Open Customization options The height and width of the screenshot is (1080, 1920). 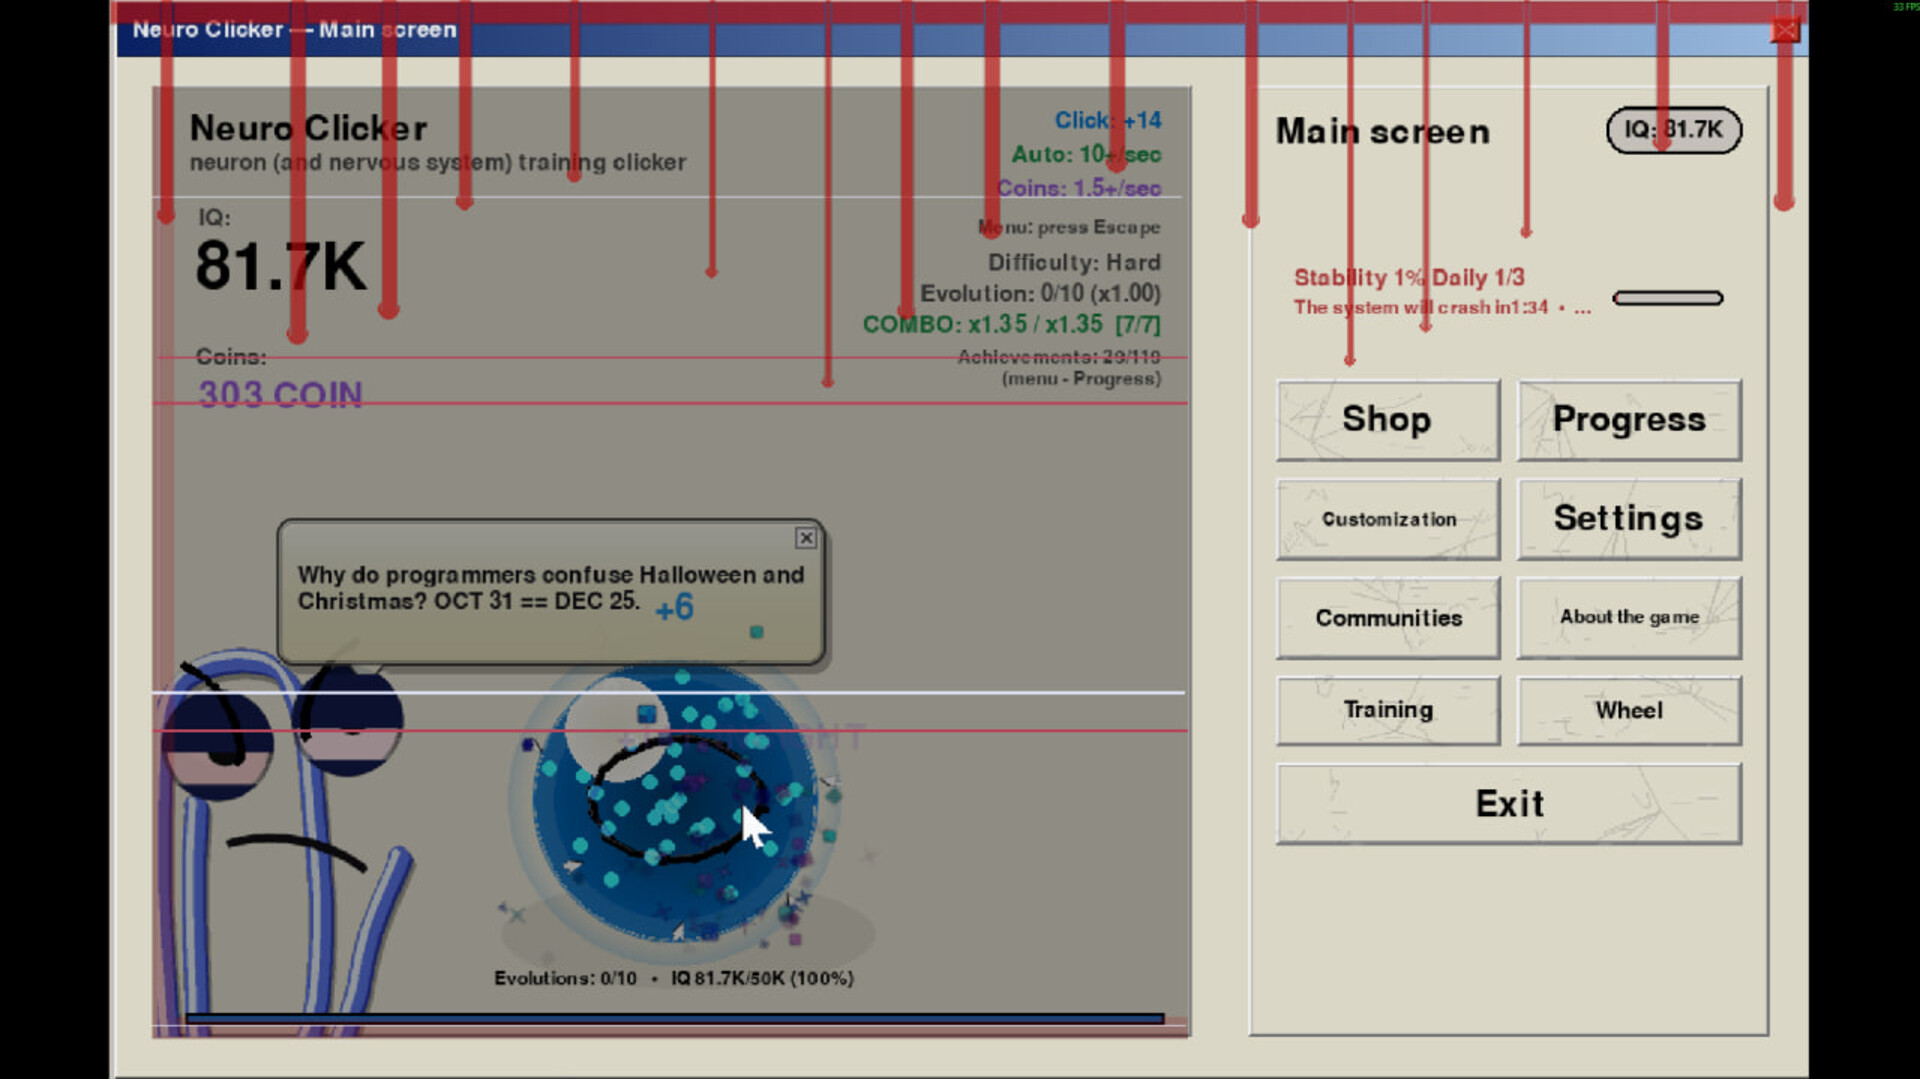click(x=1388, y=518)
